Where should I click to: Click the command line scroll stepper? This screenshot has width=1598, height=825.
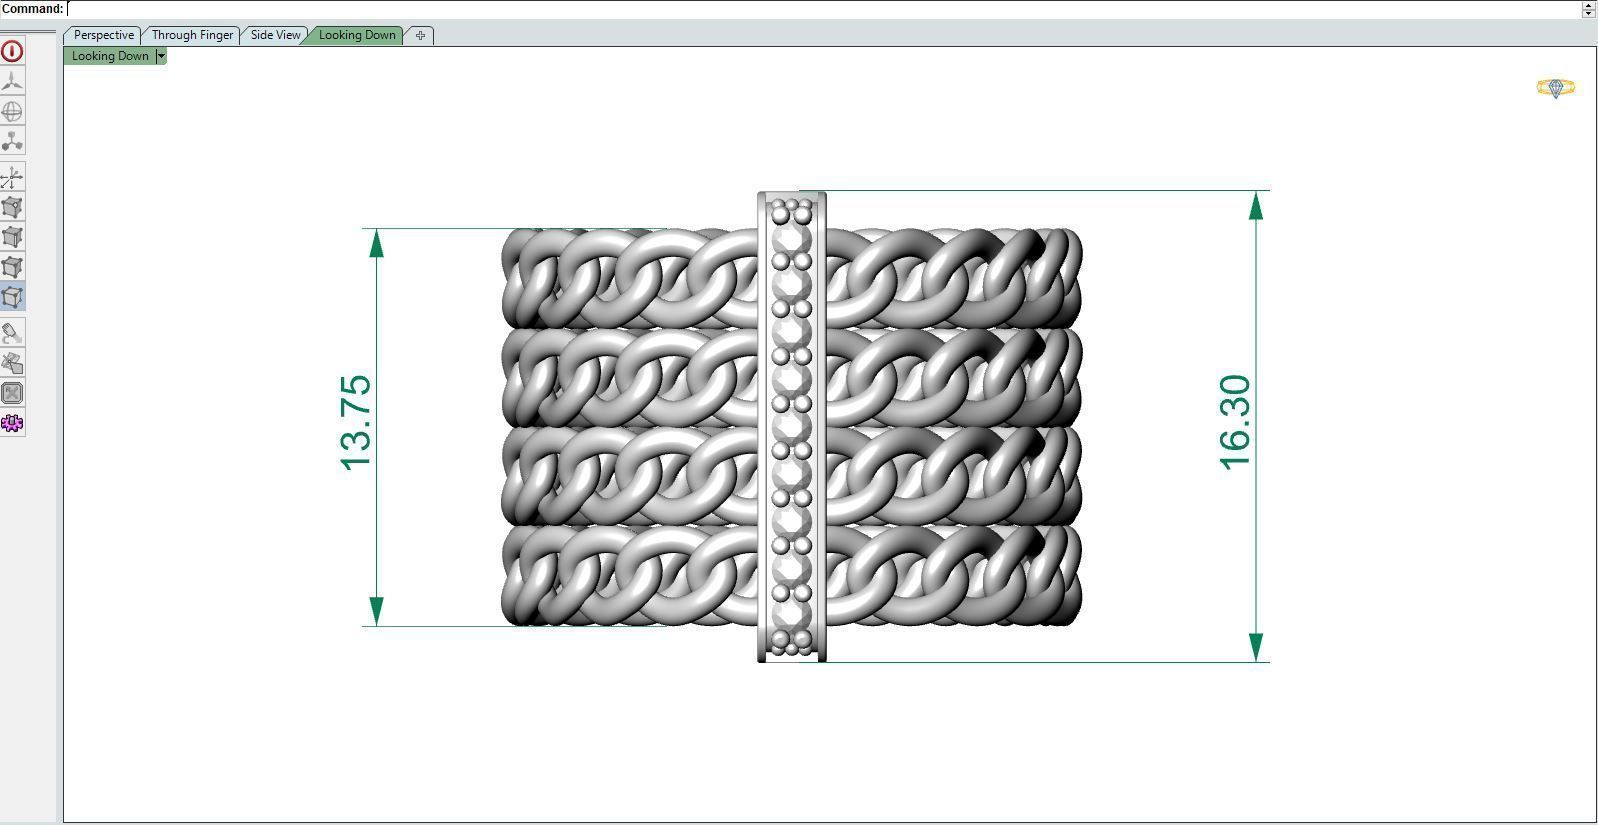(1589, 9)
